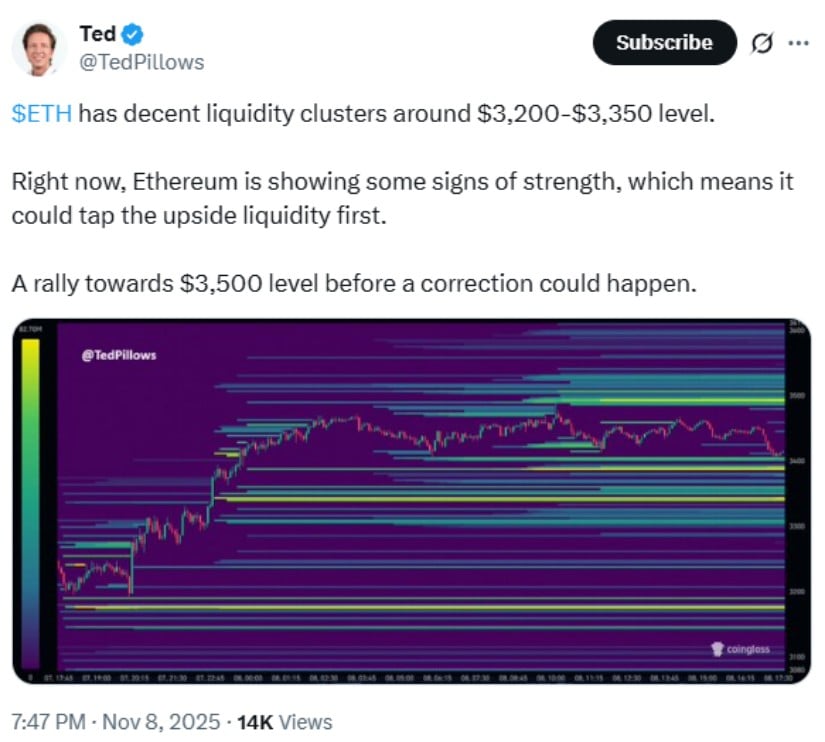Click the 7:47 PM timestamp
The width and height of the screenshot is (825, 742).
coord(49,721)
